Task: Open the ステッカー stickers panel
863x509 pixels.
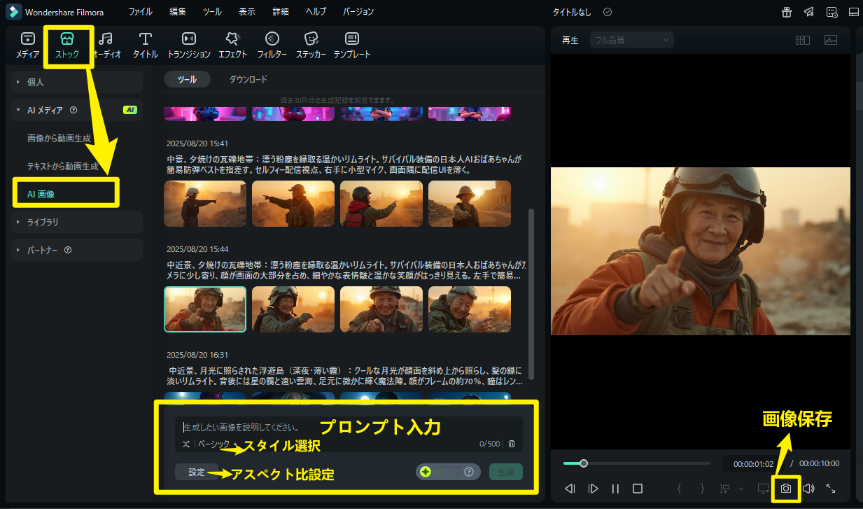Action: 311,45
